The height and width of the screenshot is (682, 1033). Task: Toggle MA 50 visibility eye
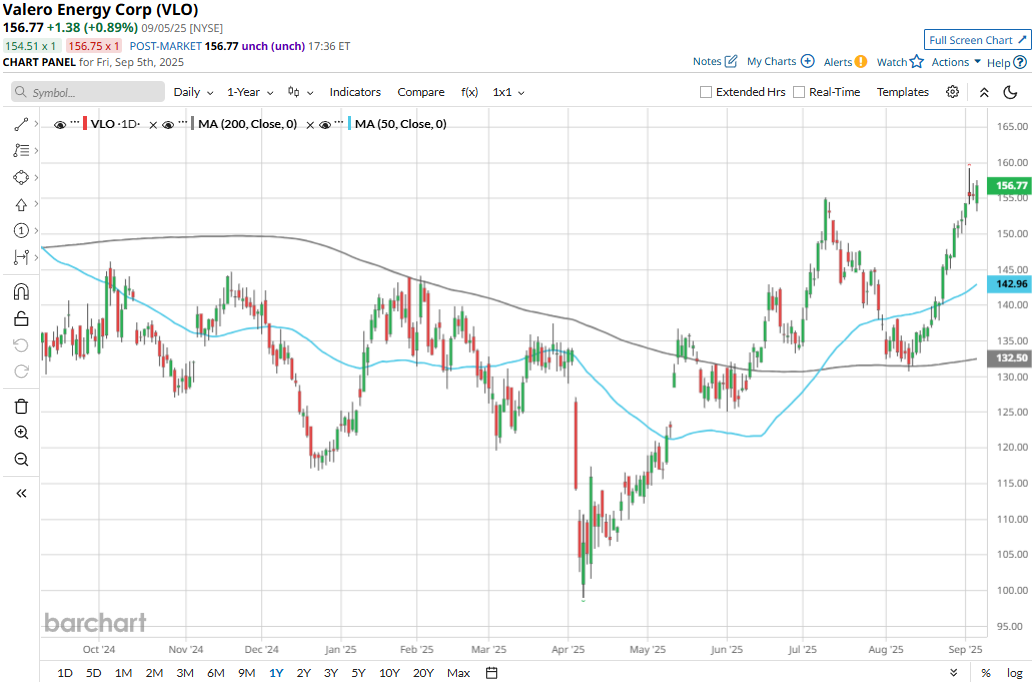pyautogui.click(x=325, y=125)
